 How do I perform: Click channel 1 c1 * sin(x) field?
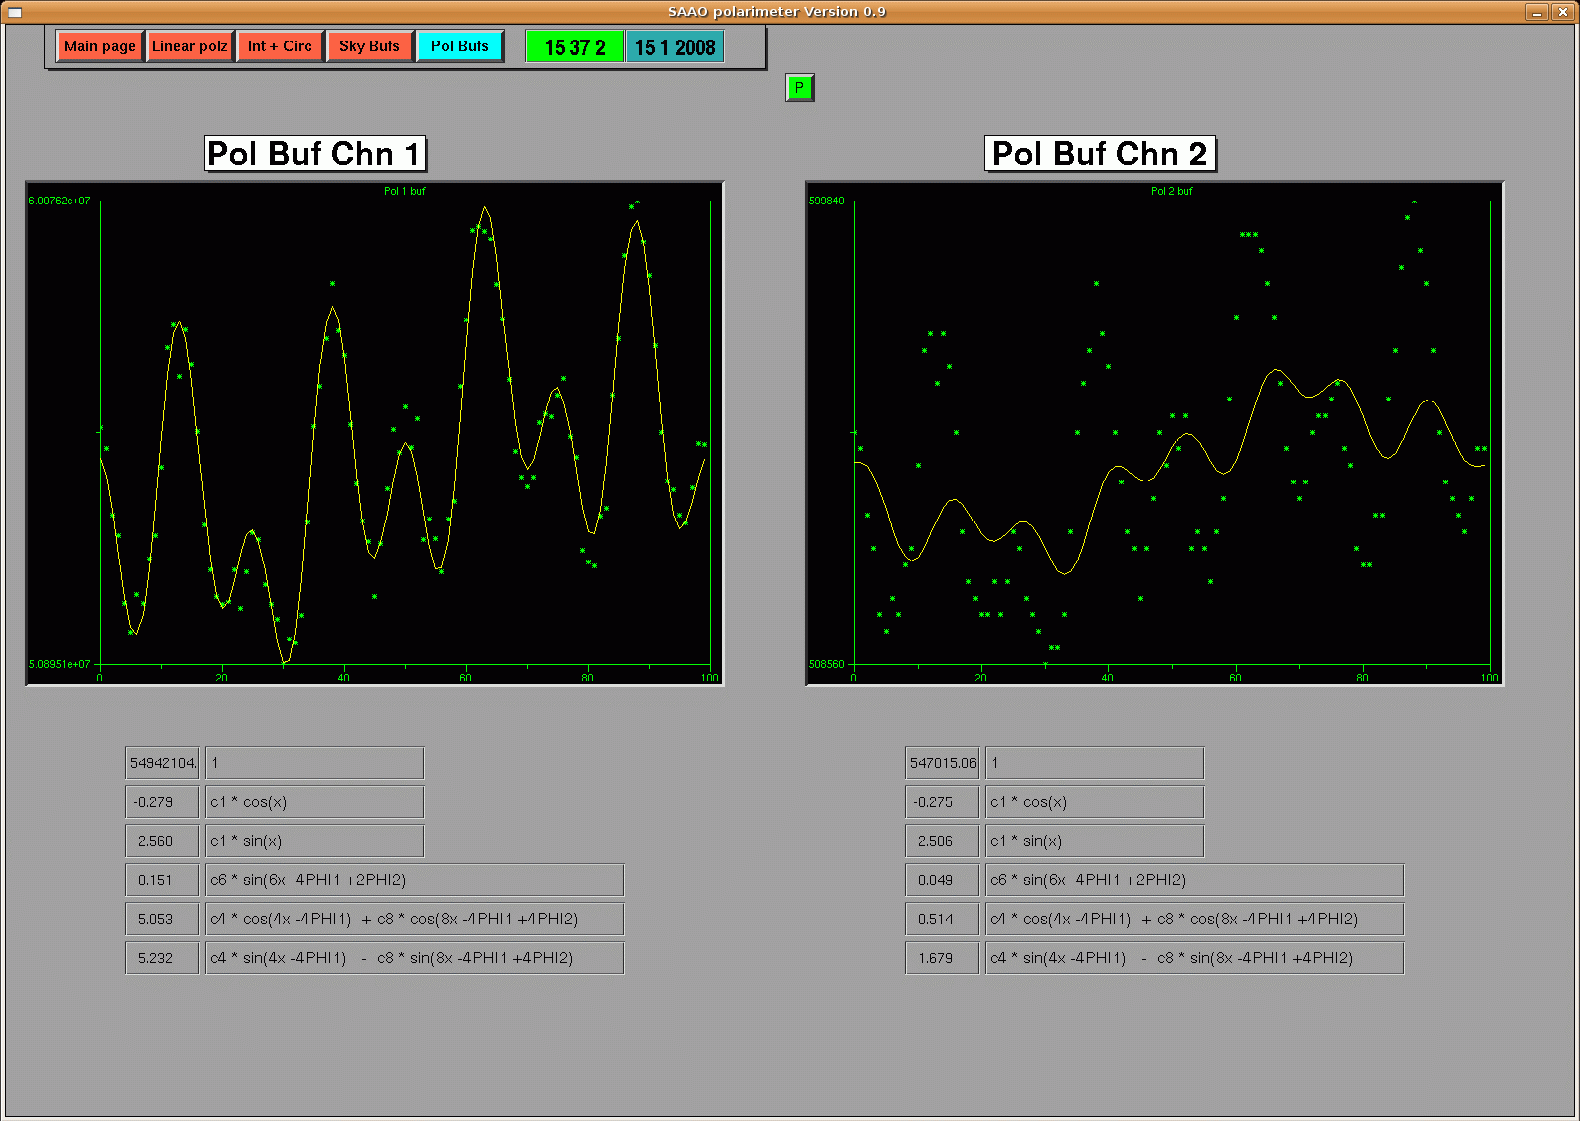point(315,841)
